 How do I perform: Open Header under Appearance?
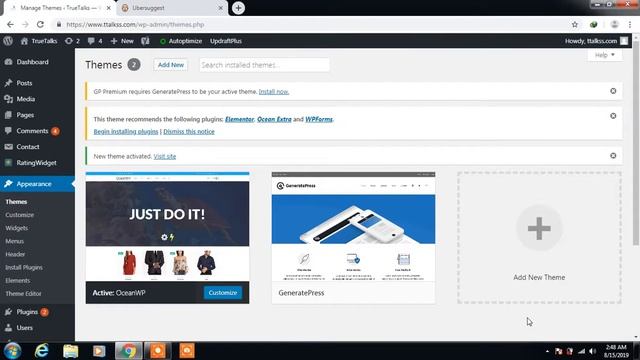click(15, 254)
